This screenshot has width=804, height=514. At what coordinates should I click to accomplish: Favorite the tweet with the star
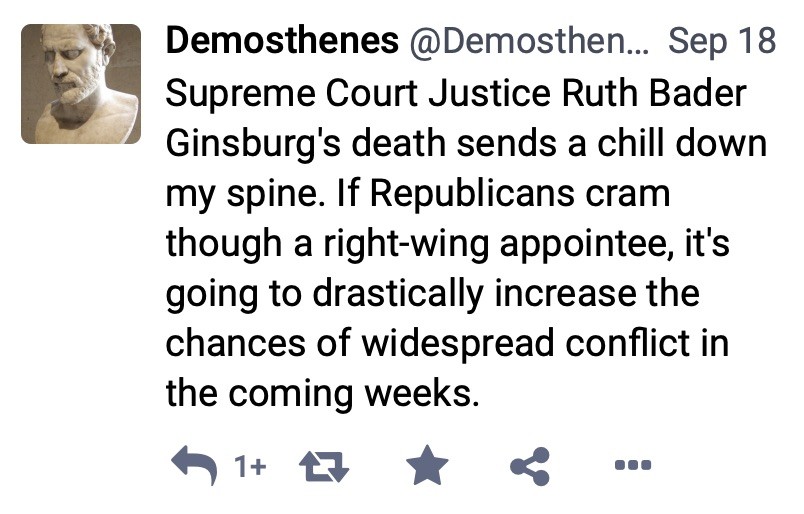(427, 465)
